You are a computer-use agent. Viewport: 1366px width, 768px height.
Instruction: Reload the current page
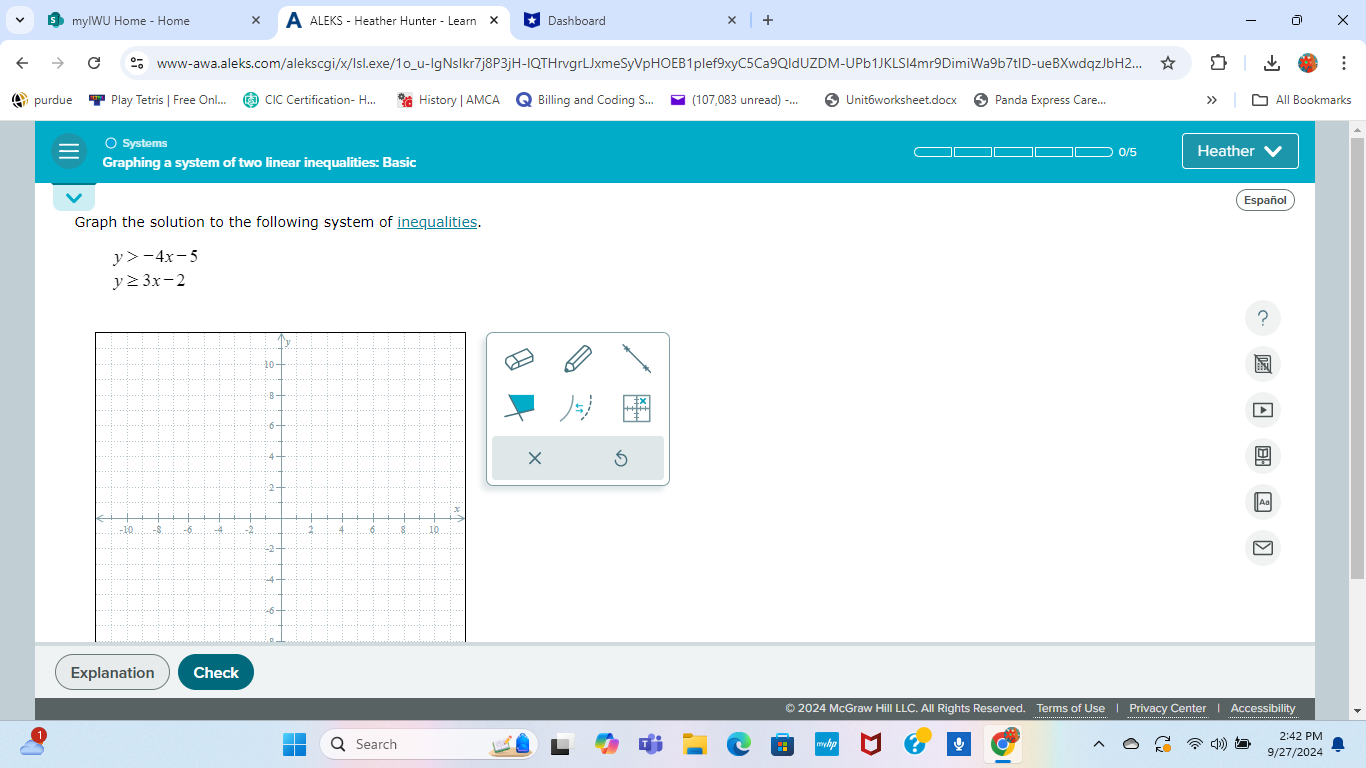coord(94,63)
